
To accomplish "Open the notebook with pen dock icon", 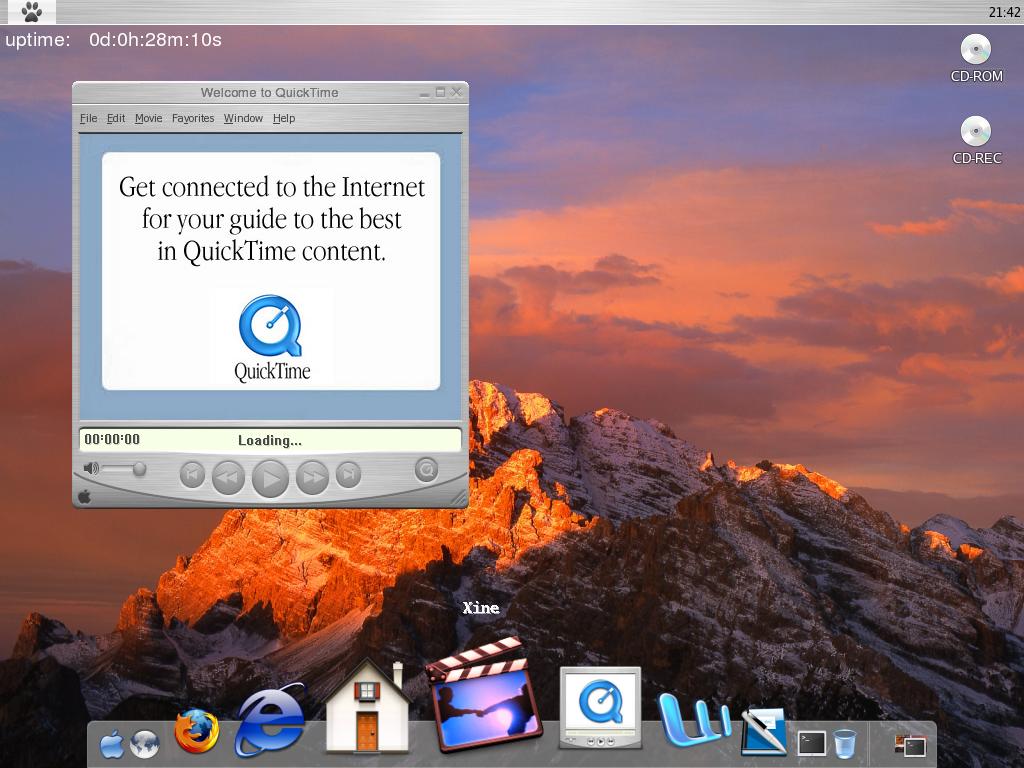I will [764, 731].
